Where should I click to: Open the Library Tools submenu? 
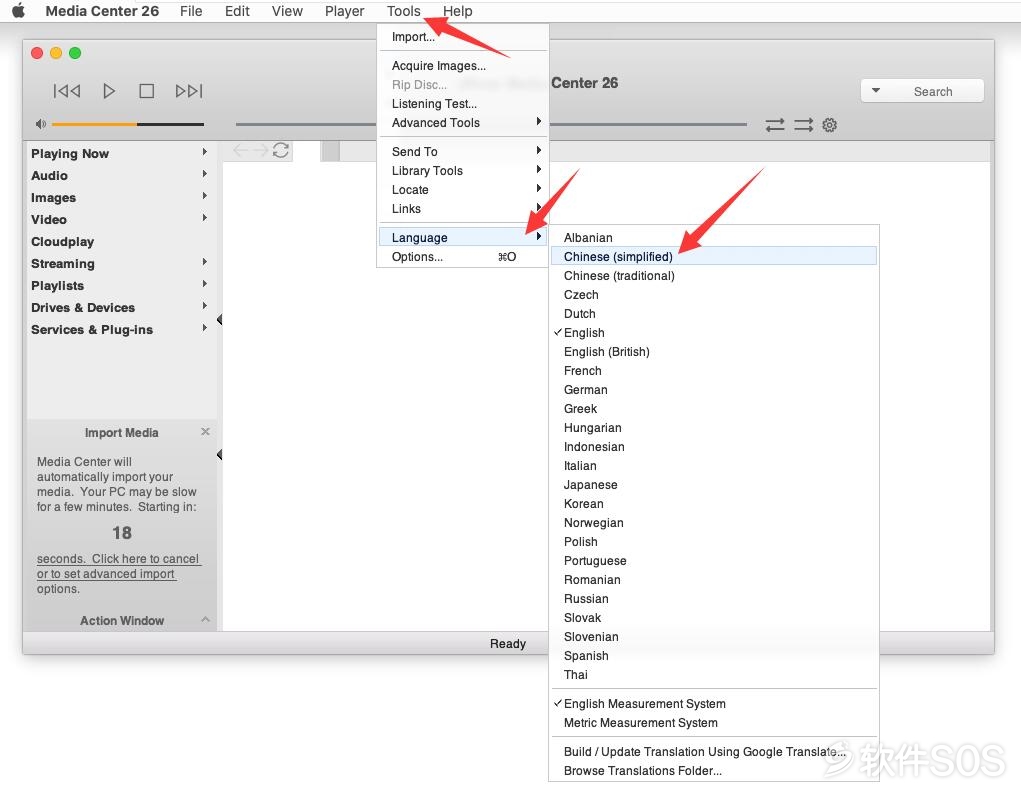(x=463, y=171)
